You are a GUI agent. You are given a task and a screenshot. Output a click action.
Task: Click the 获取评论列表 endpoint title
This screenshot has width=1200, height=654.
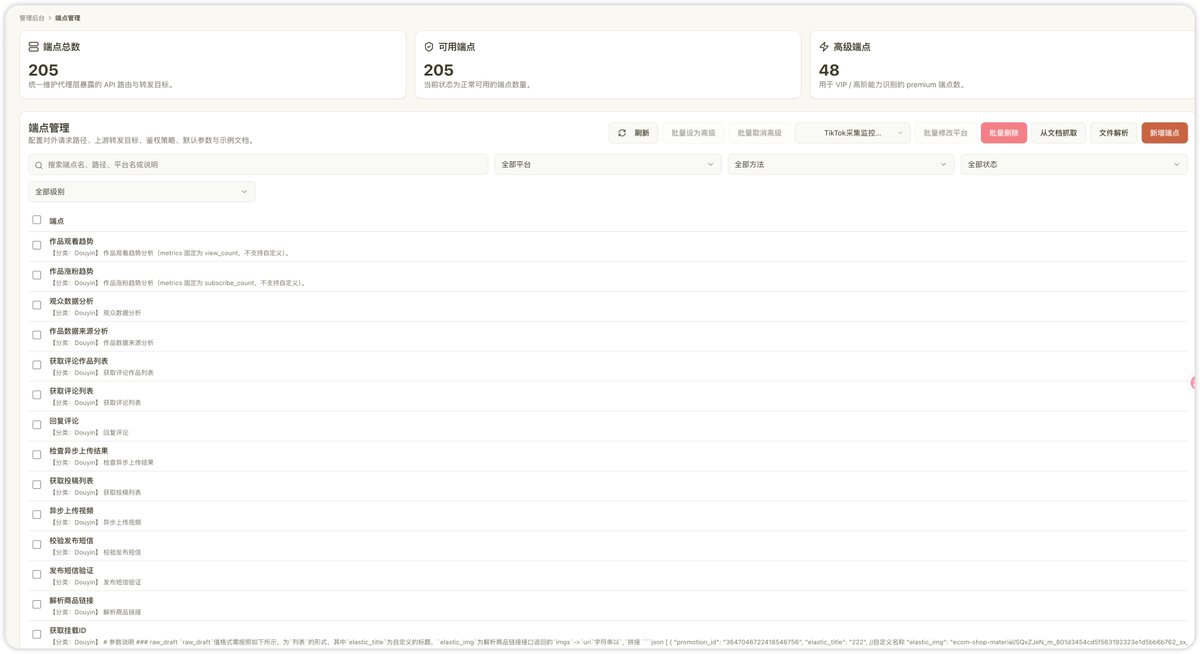(71, 391)
